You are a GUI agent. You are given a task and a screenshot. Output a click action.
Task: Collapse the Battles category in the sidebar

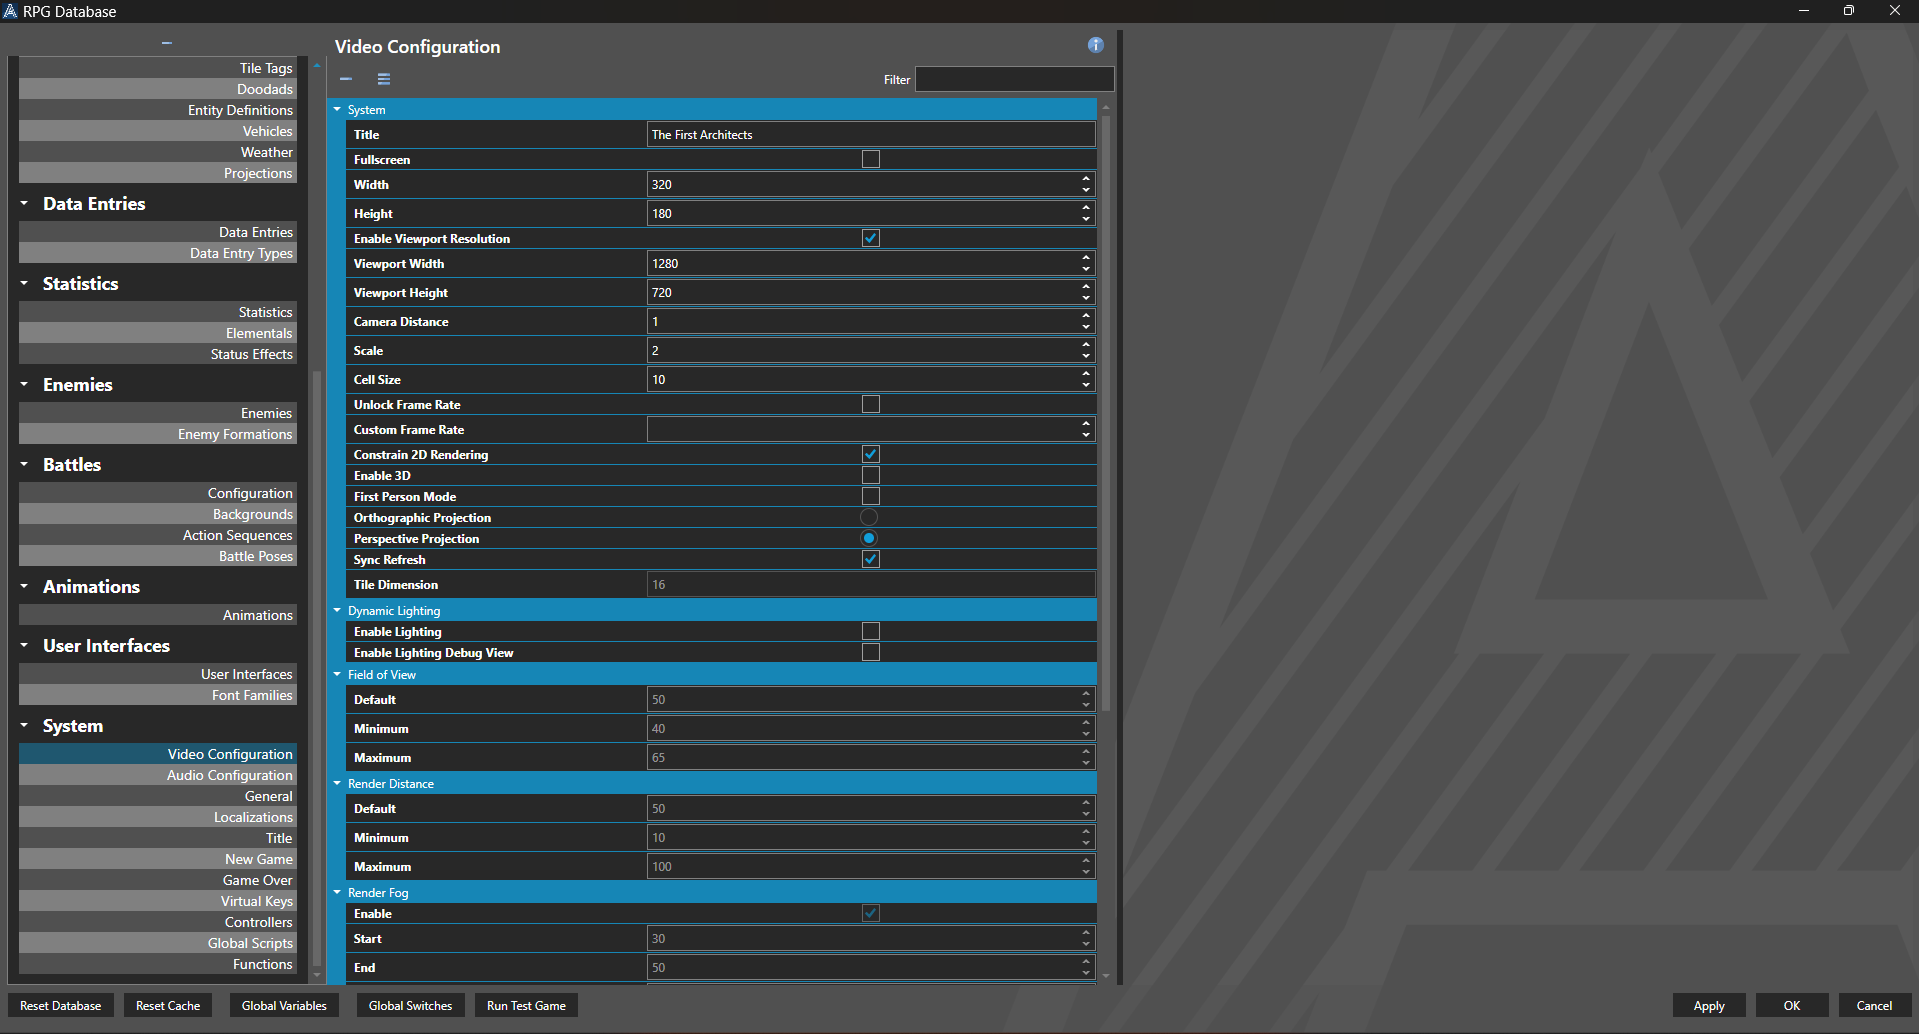pyautogui.click(x=24, y=464)
